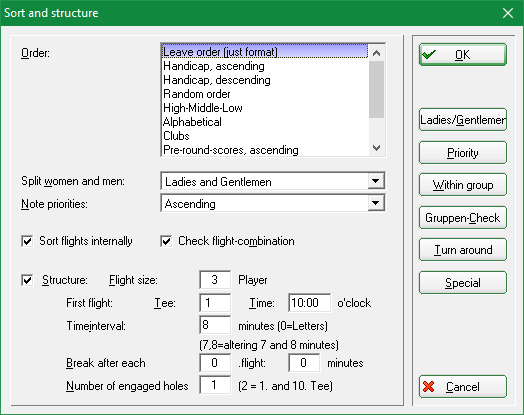
Task: Open the Split women and men dropdown
Action: click(376, 181)
